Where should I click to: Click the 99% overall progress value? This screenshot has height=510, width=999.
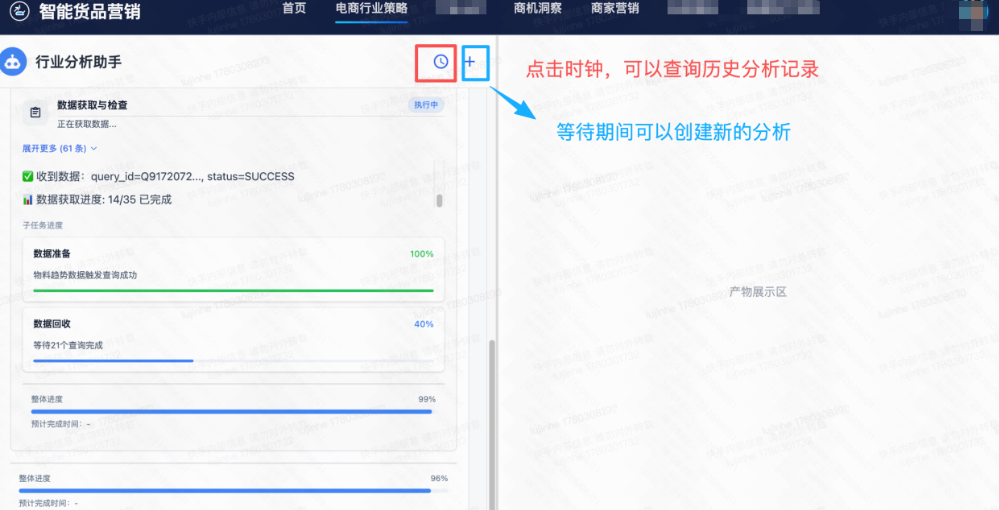click(x=427, y=399)
